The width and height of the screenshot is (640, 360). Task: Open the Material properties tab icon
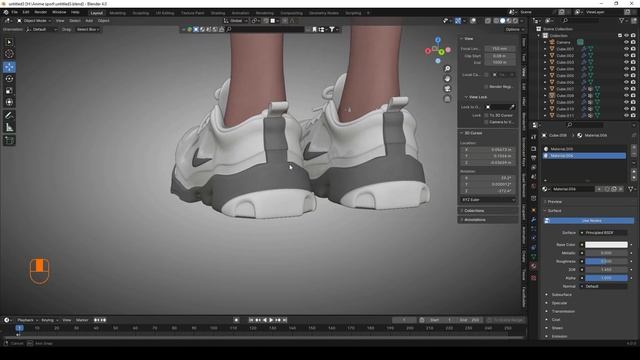pos(533,266)
